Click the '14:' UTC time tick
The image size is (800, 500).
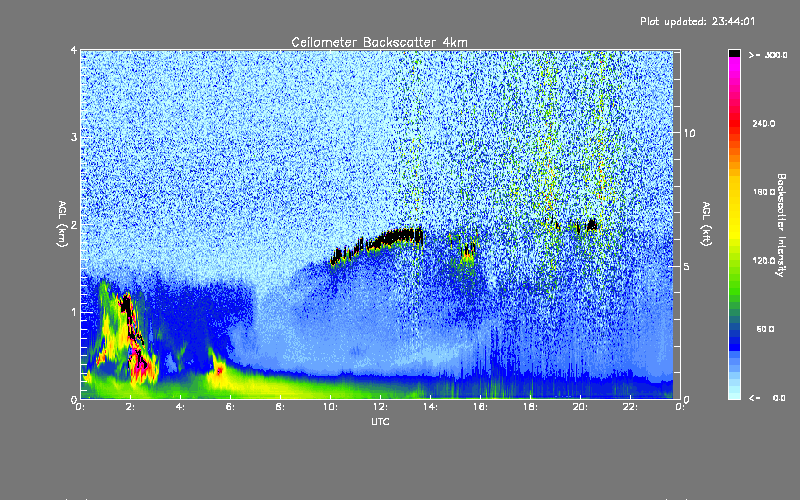[430, 407]
